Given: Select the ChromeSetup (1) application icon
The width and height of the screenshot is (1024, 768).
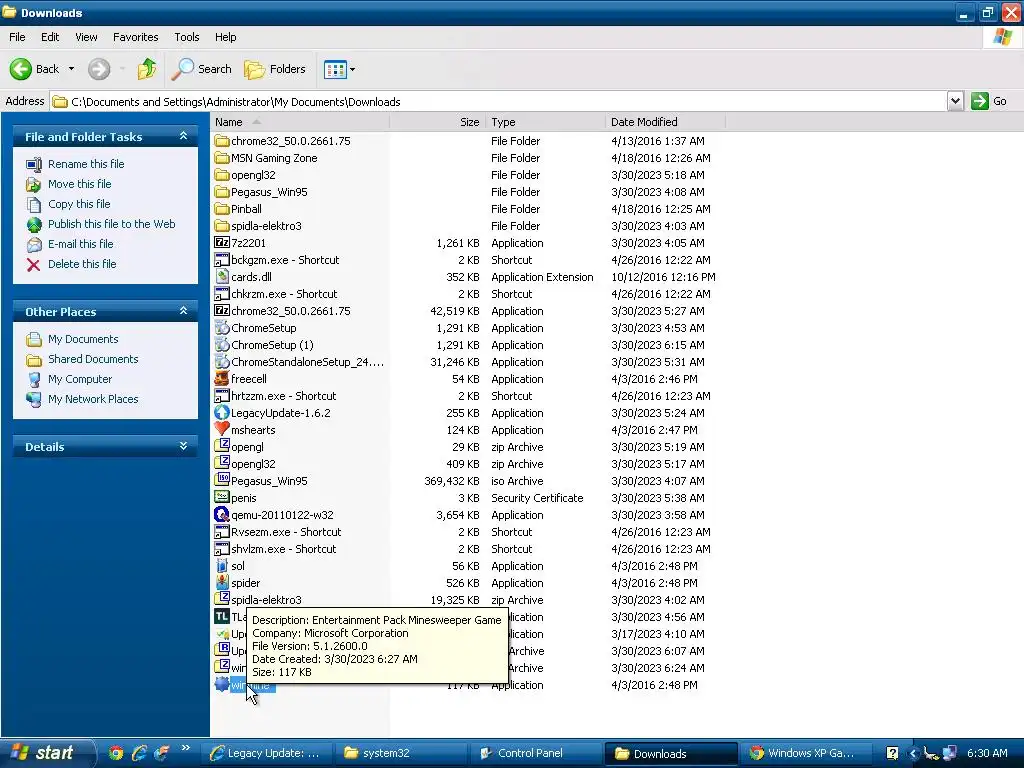Looking at the screenshot, I should [222, 344].
